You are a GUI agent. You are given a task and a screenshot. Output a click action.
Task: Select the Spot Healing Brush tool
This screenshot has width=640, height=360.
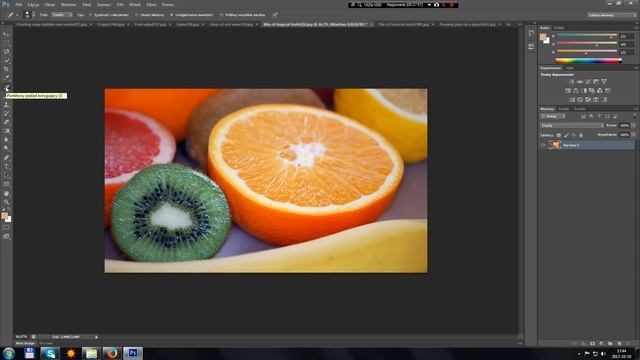point(6,87)
